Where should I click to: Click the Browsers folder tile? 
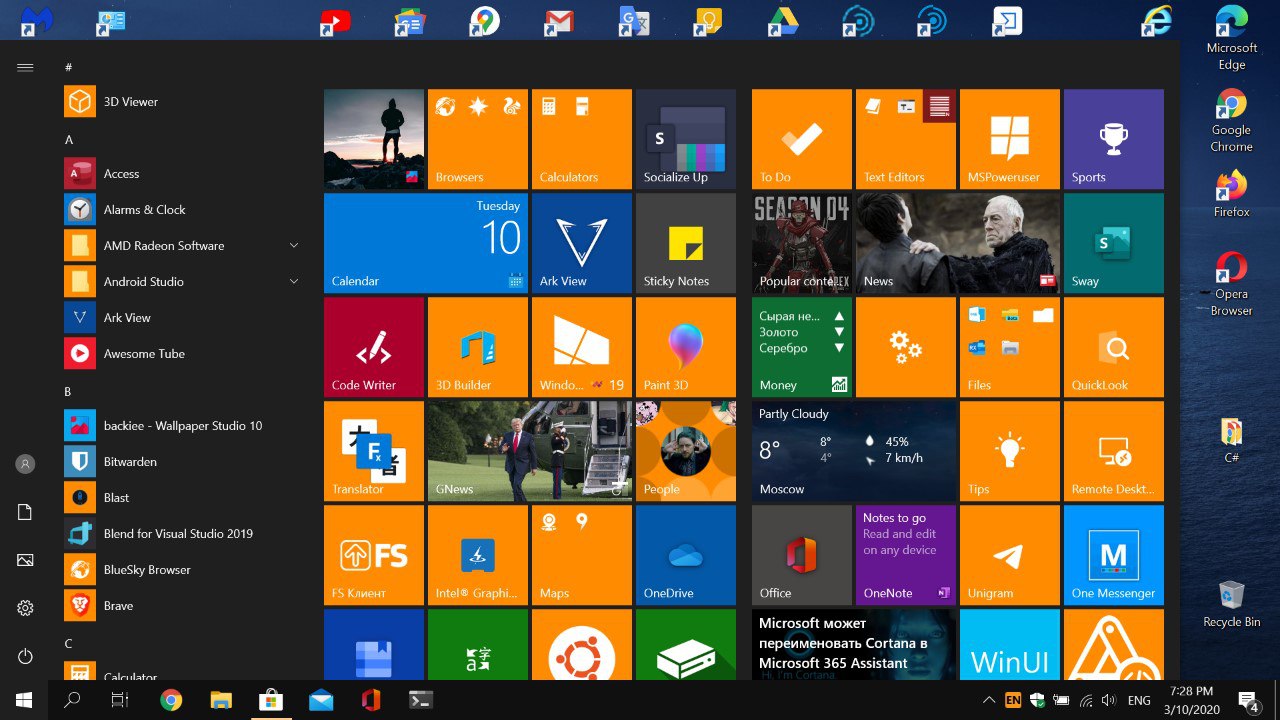coord(478,139)
